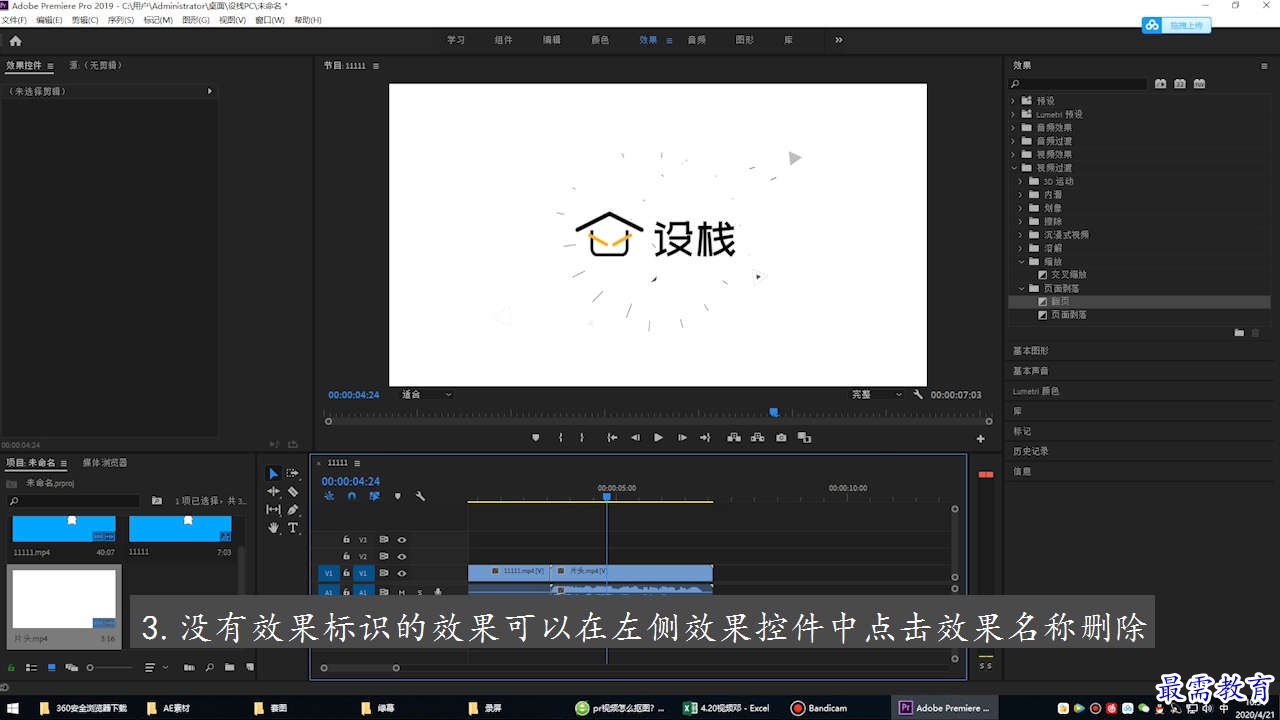The width and height of the screenshot is (1280, 720).
Task: Filter effects by 32-bit color icon
Action: pyautogui.click(x=1180, y=84)
